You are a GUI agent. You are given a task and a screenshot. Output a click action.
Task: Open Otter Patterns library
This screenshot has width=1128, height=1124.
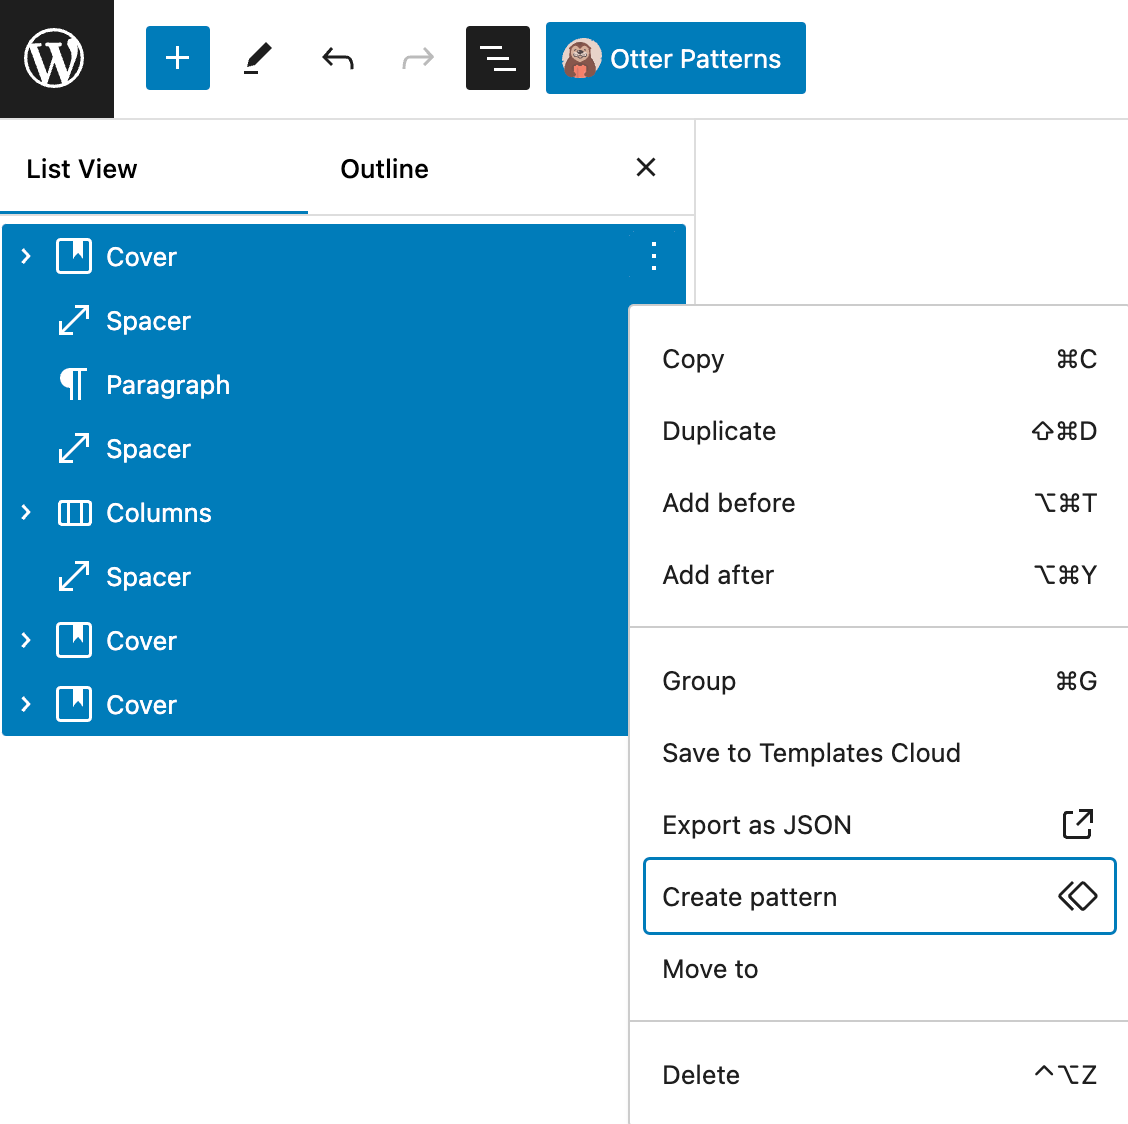coord(676,59)
